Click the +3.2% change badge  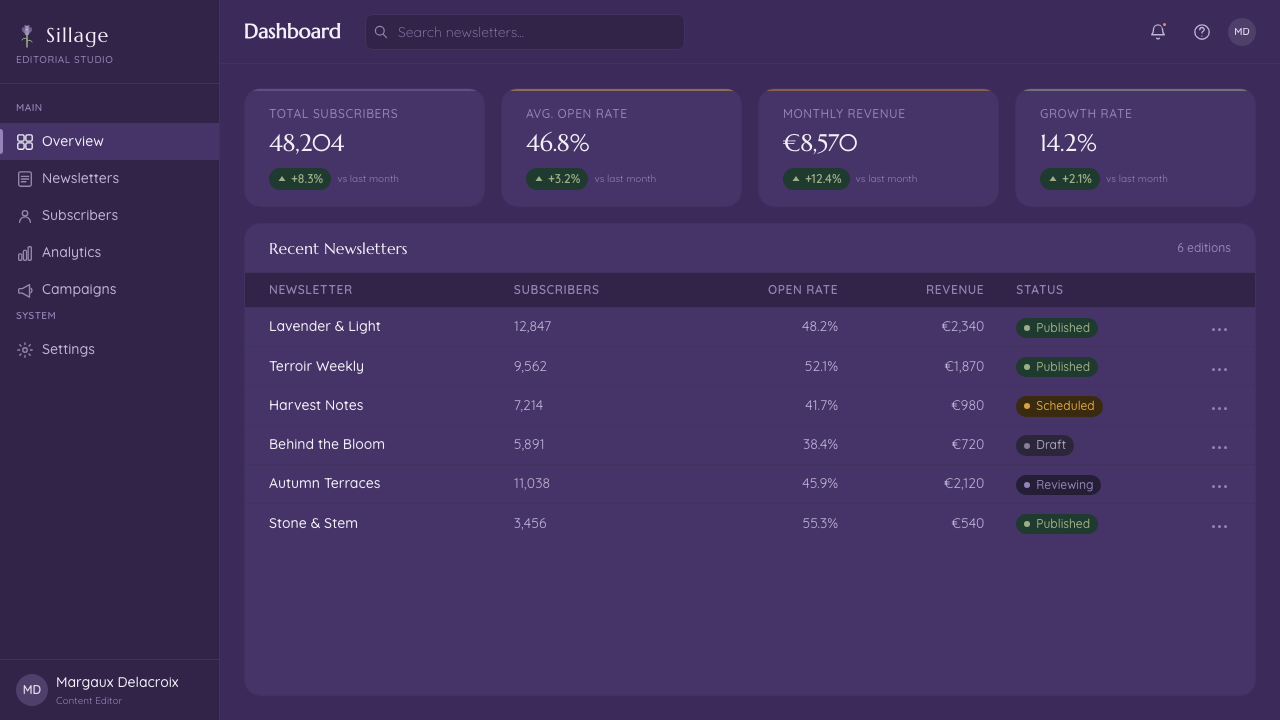tap(557, 179)
